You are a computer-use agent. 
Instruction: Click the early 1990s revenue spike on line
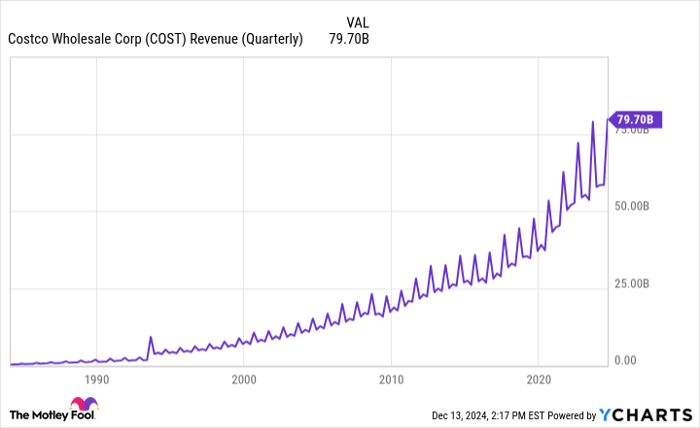[150, 338]
